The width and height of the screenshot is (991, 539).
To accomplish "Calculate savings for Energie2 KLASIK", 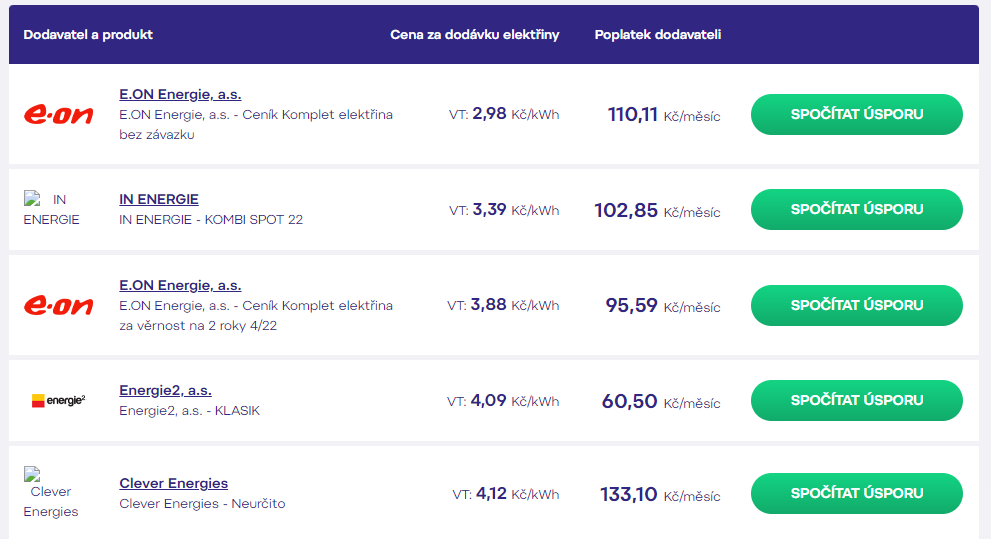I will coord(856,400).
